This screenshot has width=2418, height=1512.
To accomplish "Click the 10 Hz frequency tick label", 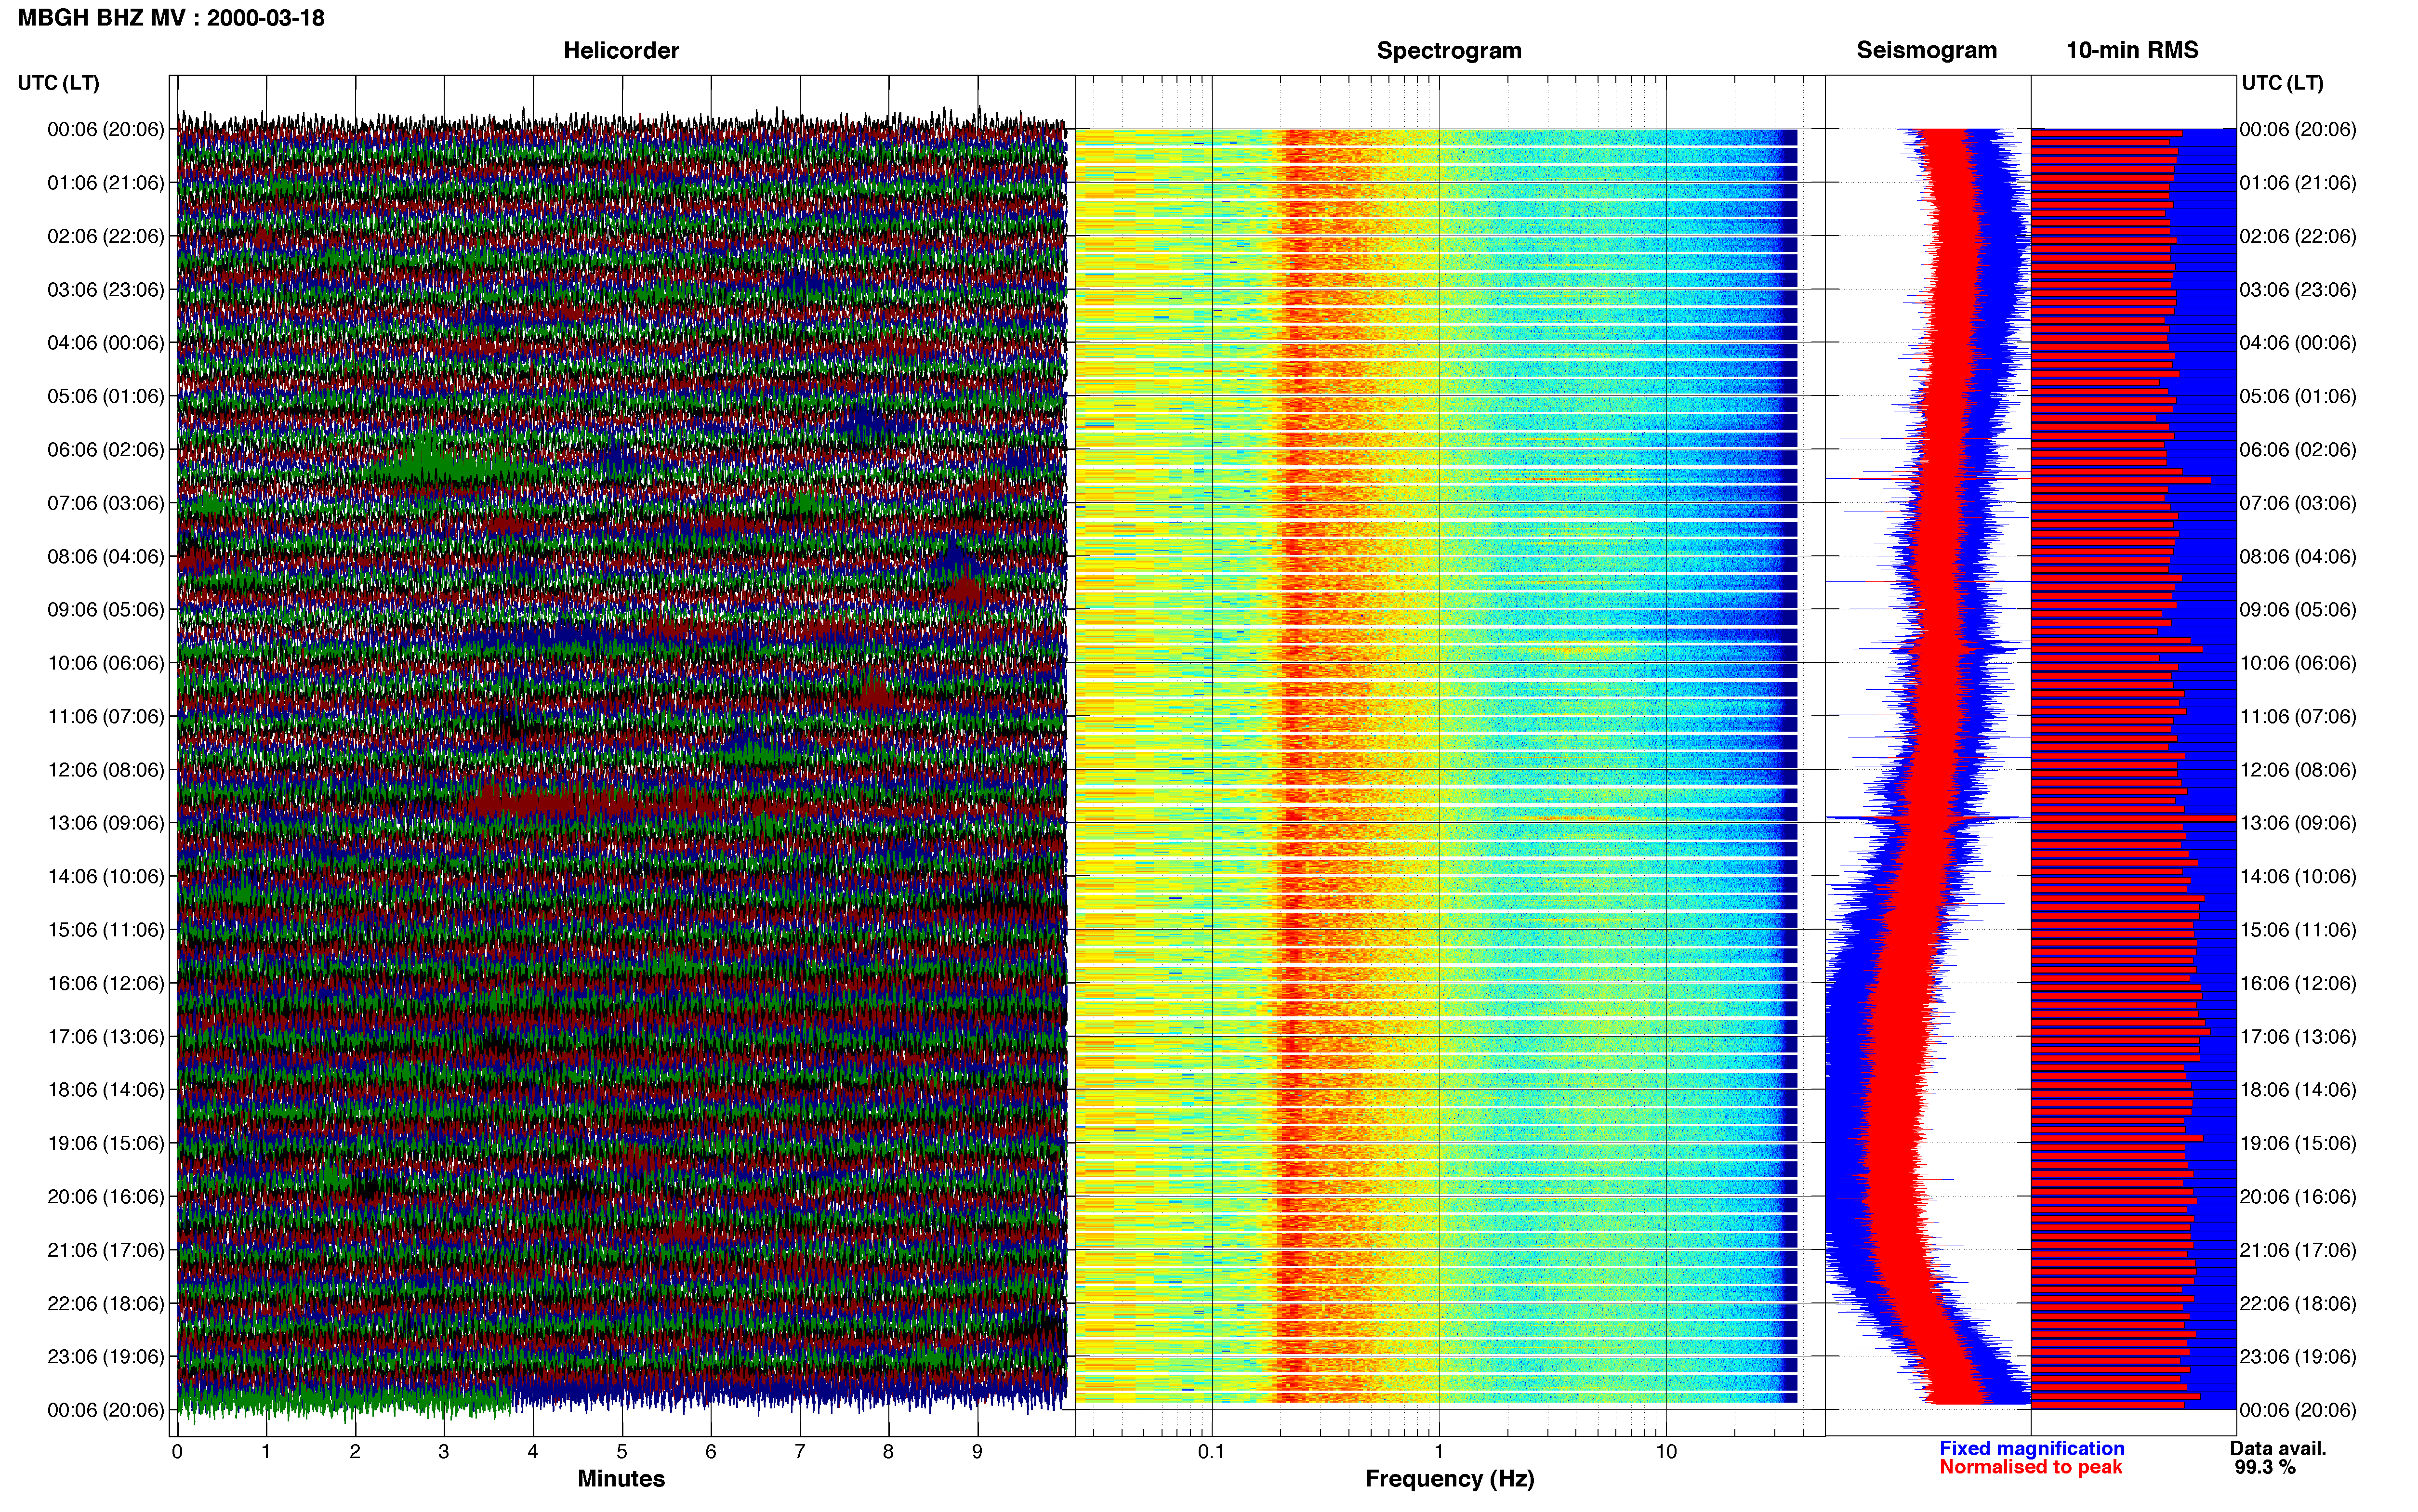I will (1666, 1451).
